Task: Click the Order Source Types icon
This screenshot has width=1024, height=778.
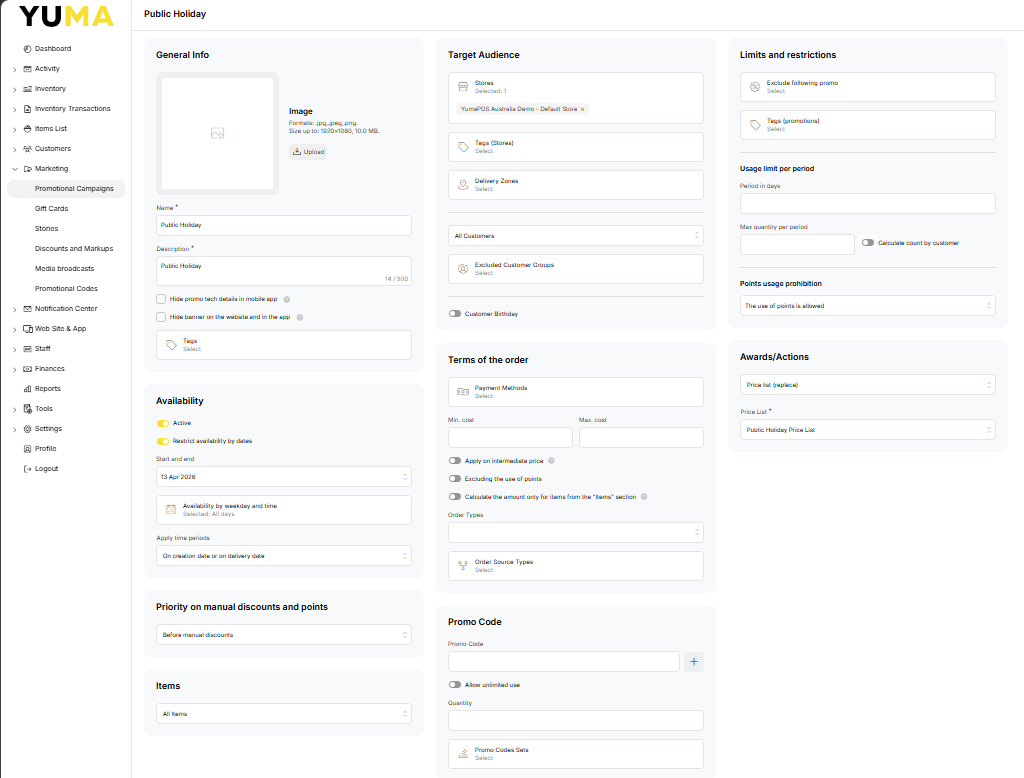Action: 463,566
